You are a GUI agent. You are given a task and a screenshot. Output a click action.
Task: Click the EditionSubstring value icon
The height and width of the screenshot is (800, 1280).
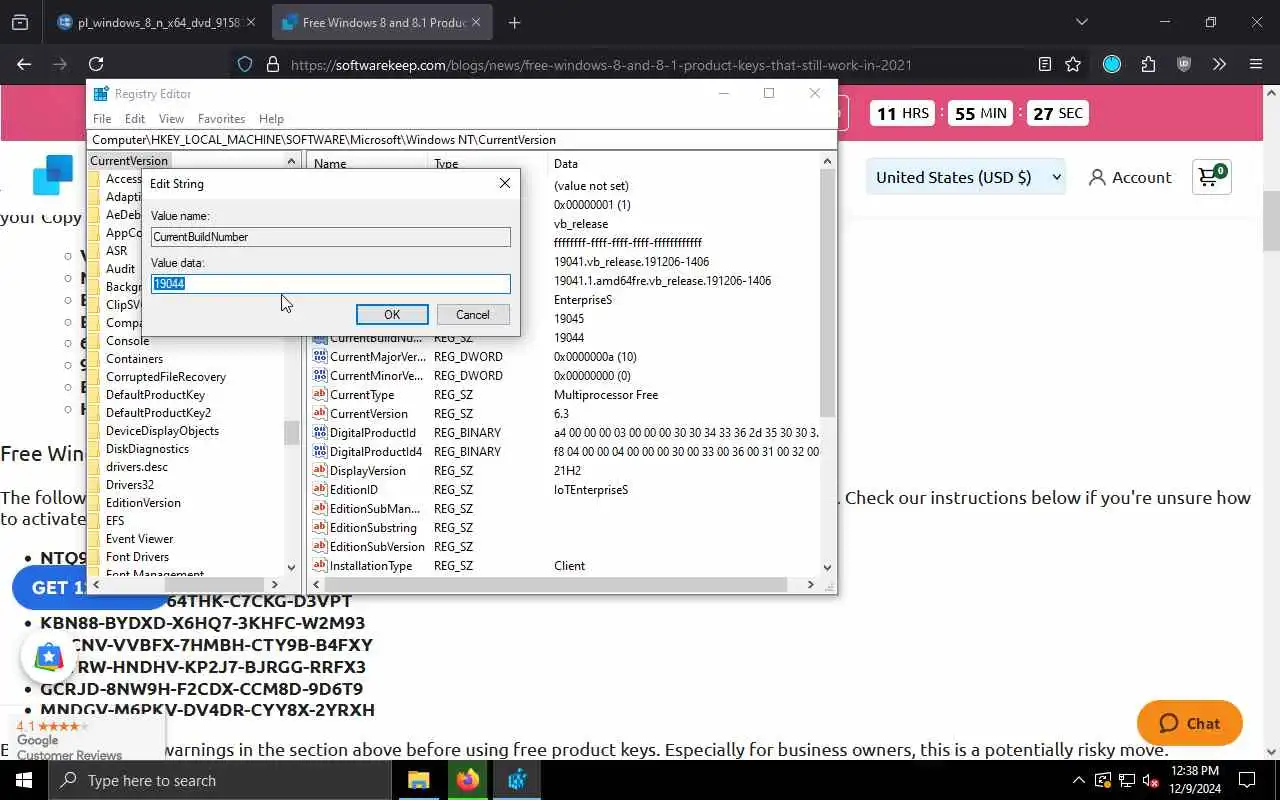tap(320, 528)
